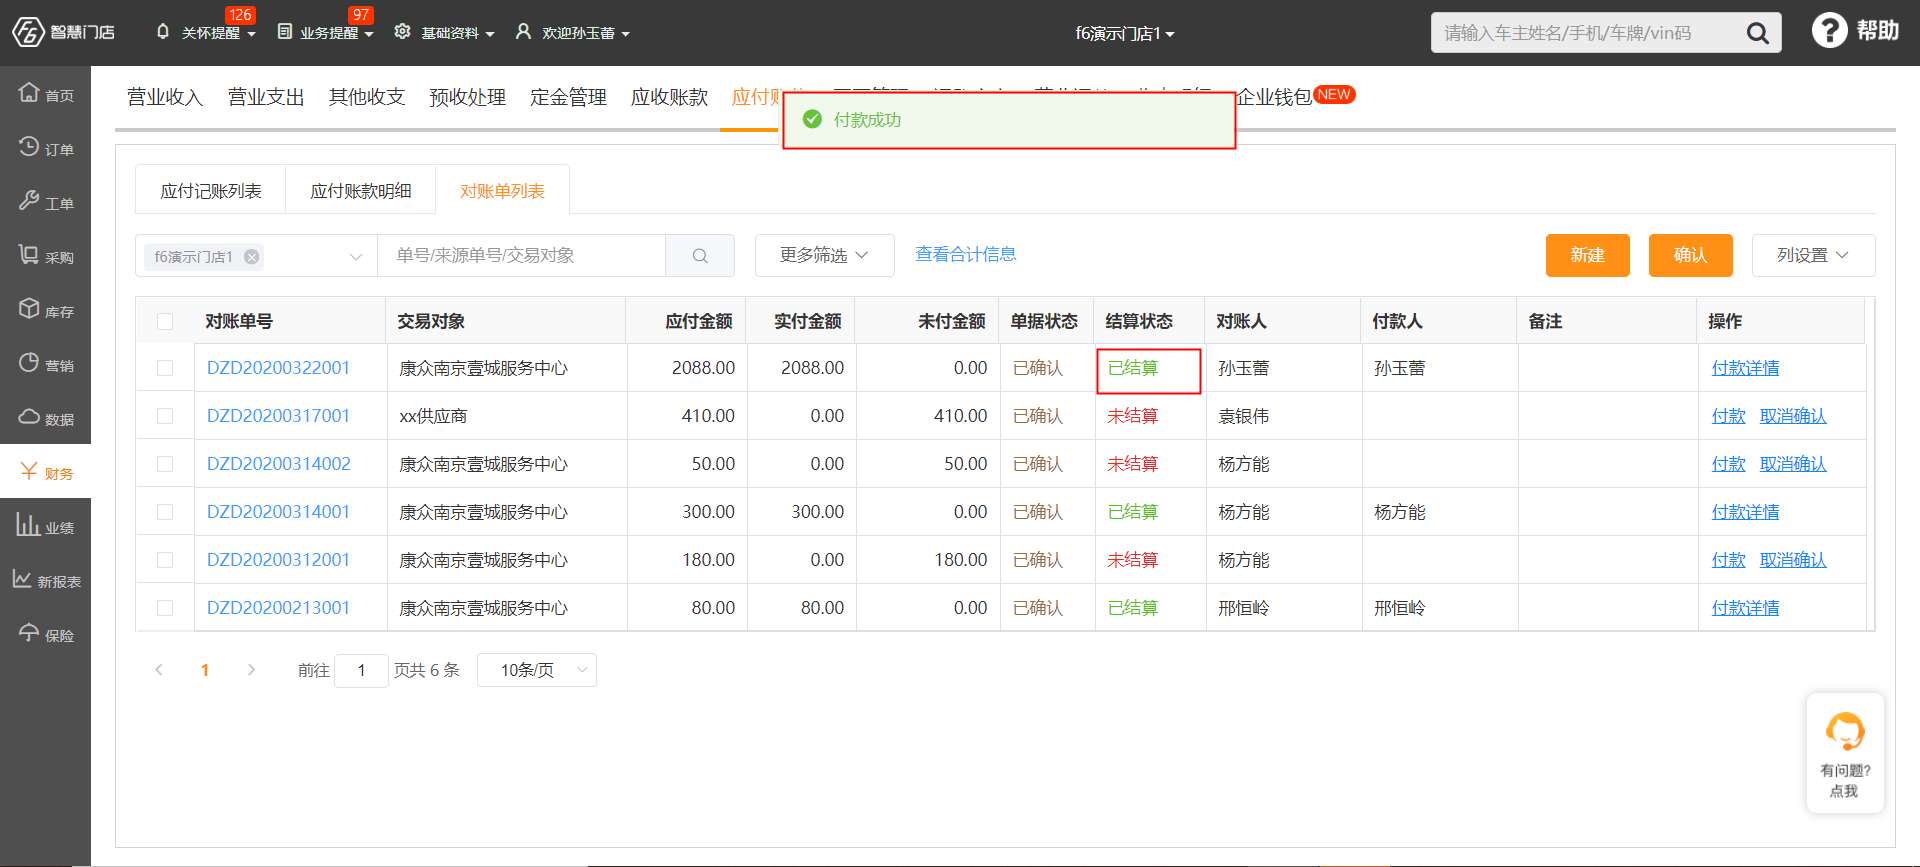1920x867 pixels.
Task: Click the 智慧门店 logo
Action: tap(63, 32)
